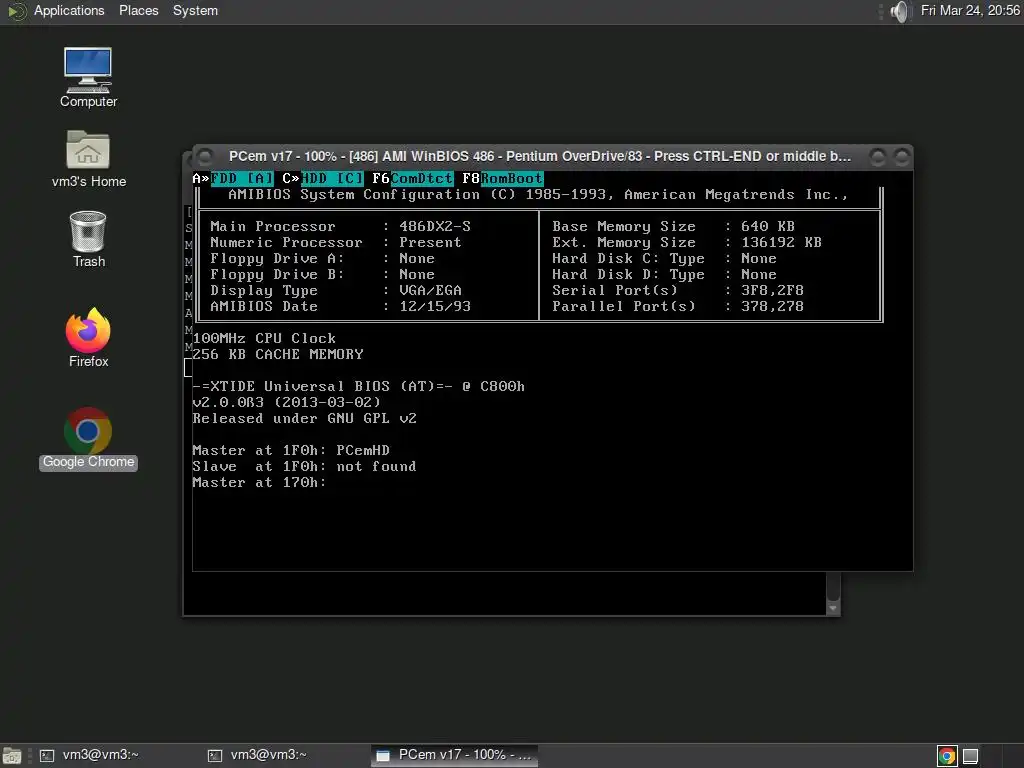Open the Applications menu
The image size is (1024, 768).
69,10
